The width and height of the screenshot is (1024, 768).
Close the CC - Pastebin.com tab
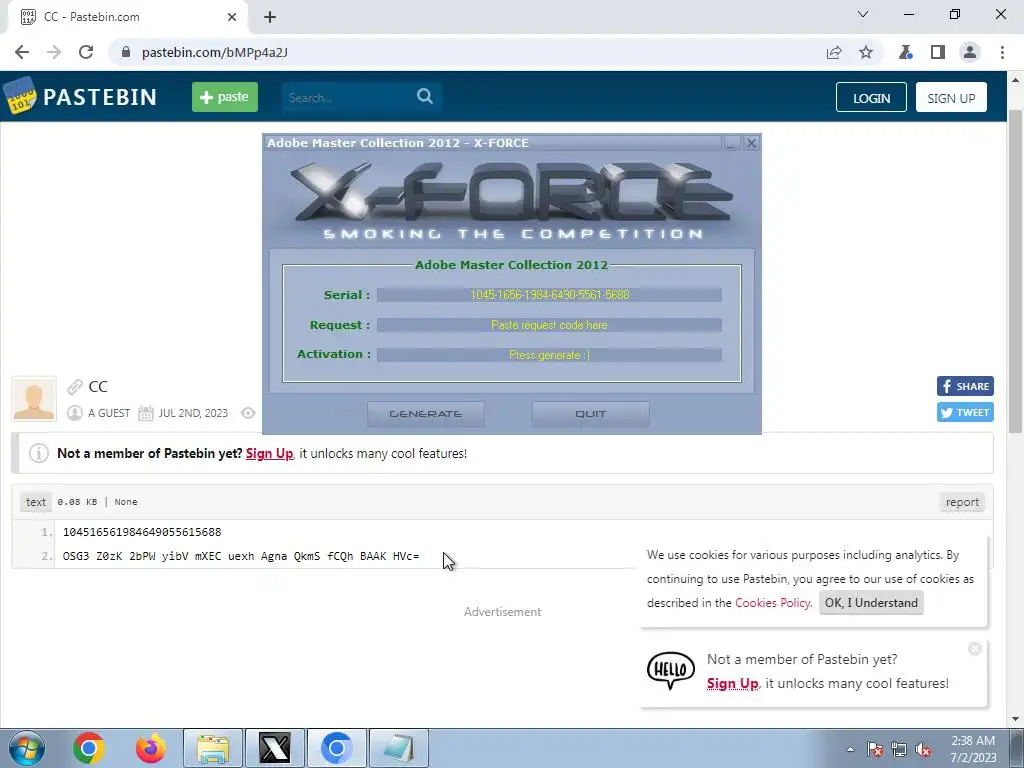point(232,17)
